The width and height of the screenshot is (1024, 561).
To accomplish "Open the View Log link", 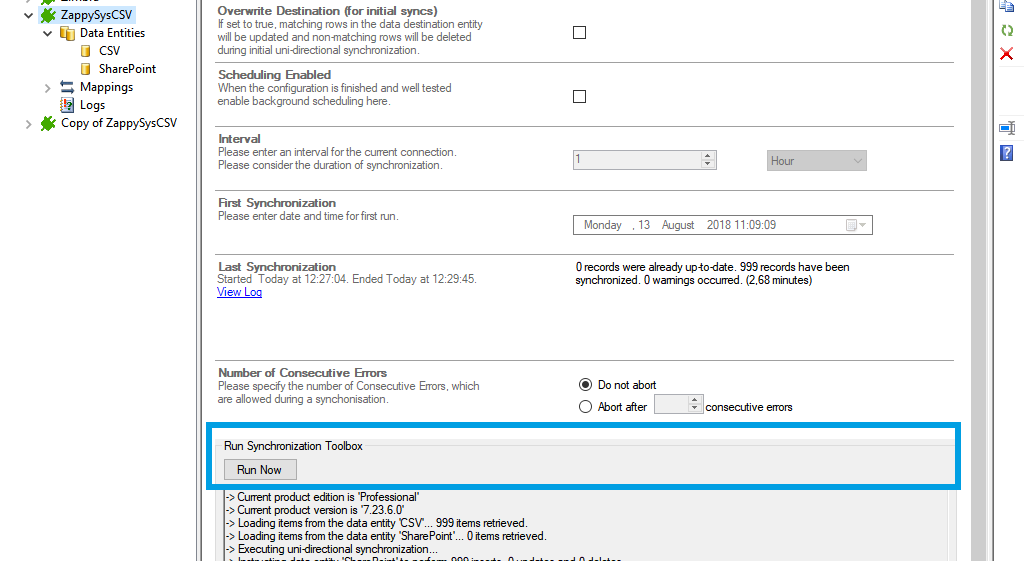I will (x=239, y=292).
